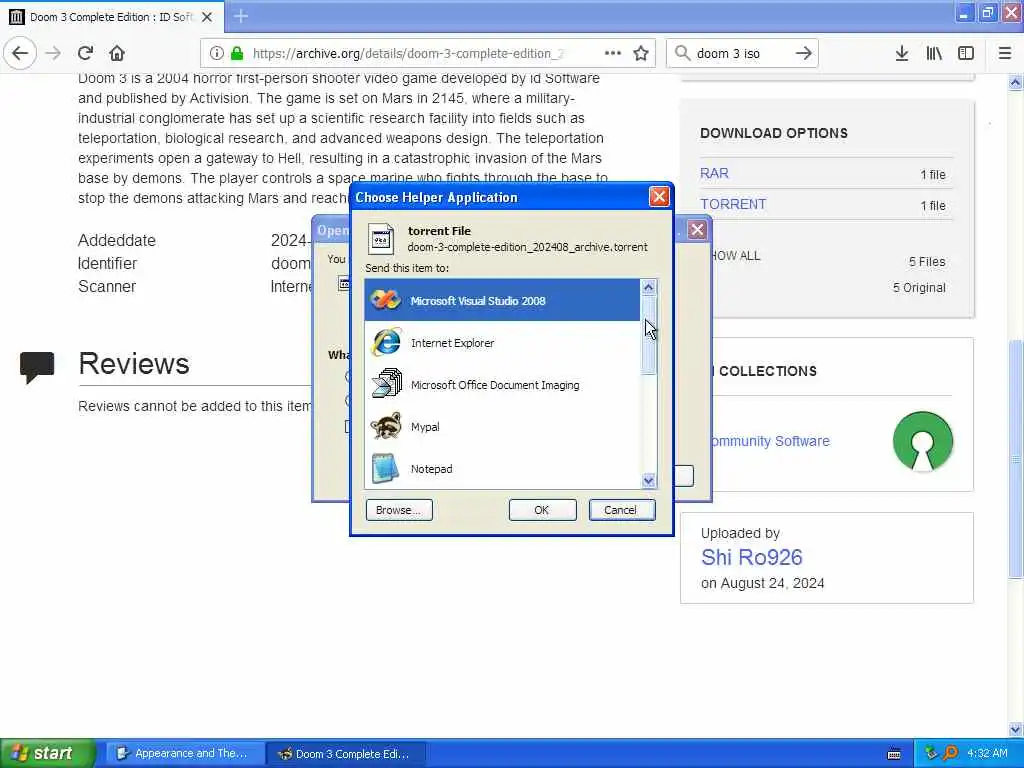The width and height of the screenshot is (1024, 768).
Task: Pick Mypal raccoon icon in the list
Action: click(385, 426)
